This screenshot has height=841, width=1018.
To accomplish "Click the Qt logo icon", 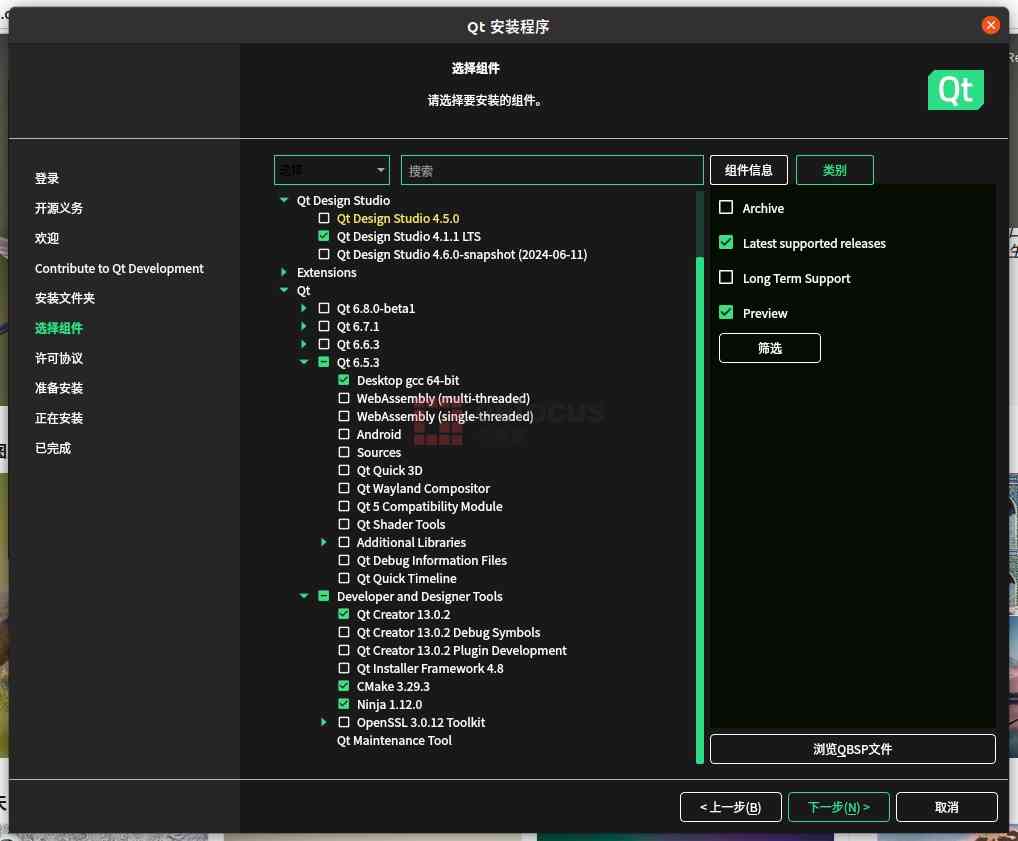I will click(x=955, y=89).
